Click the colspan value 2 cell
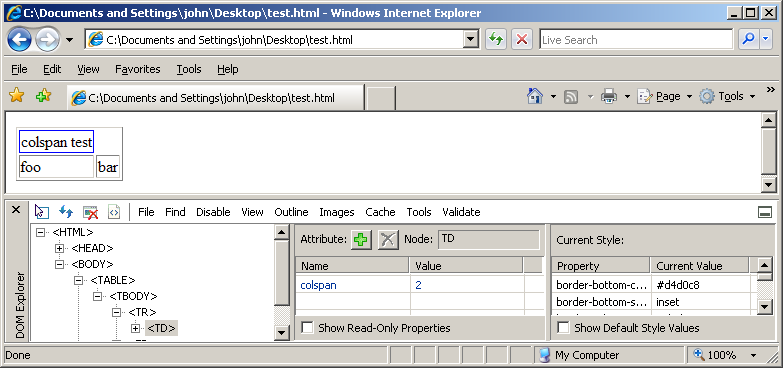The image size is (783, 368). [467, 286]
